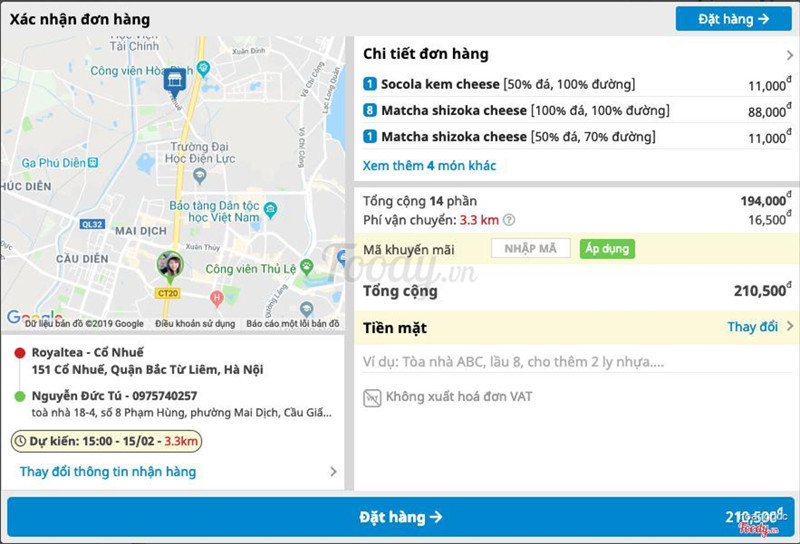This screenshot has width=800, height=544.
Task: Open the map's Điều khoản sử dụng link
Action: [195, 324]
